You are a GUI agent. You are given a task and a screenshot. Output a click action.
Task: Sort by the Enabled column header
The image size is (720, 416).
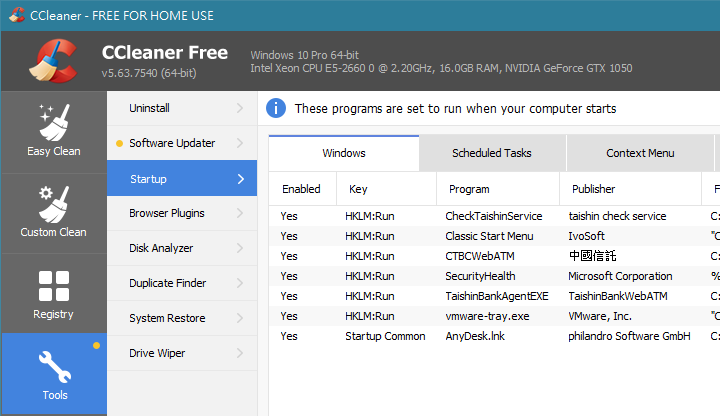[x=303, y=189]
